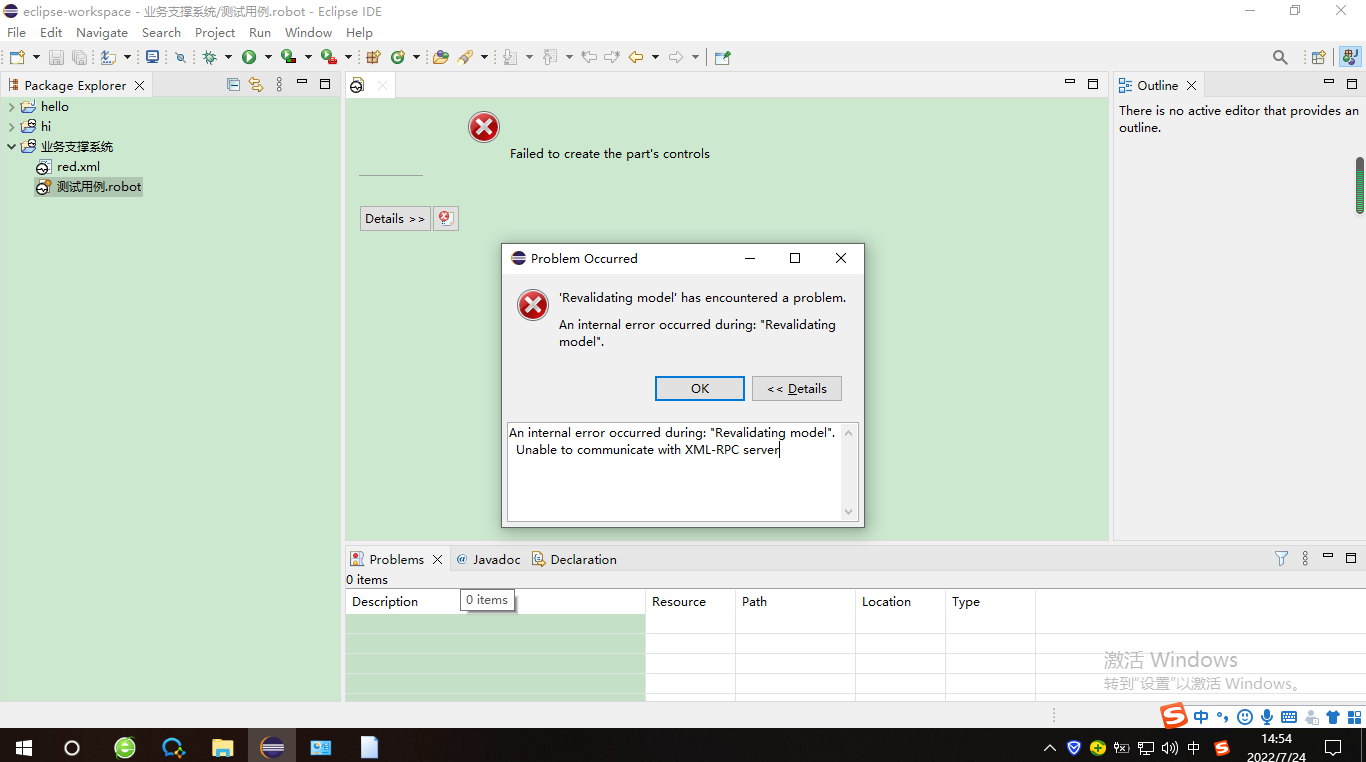Image resolution: width=1366 pixels, height=762 pixels.
Task: Click the Details >> button in editor
Action: coord(395,218)
